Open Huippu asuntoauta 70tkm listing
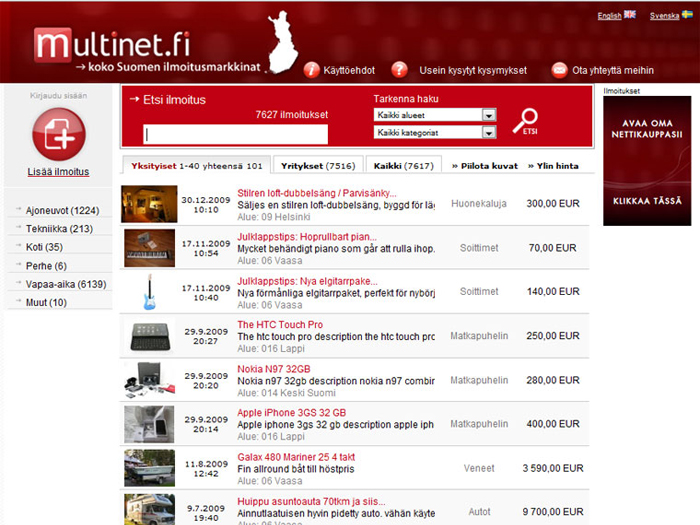Viewport: 700px width, 525px height. tap(311, 501)
